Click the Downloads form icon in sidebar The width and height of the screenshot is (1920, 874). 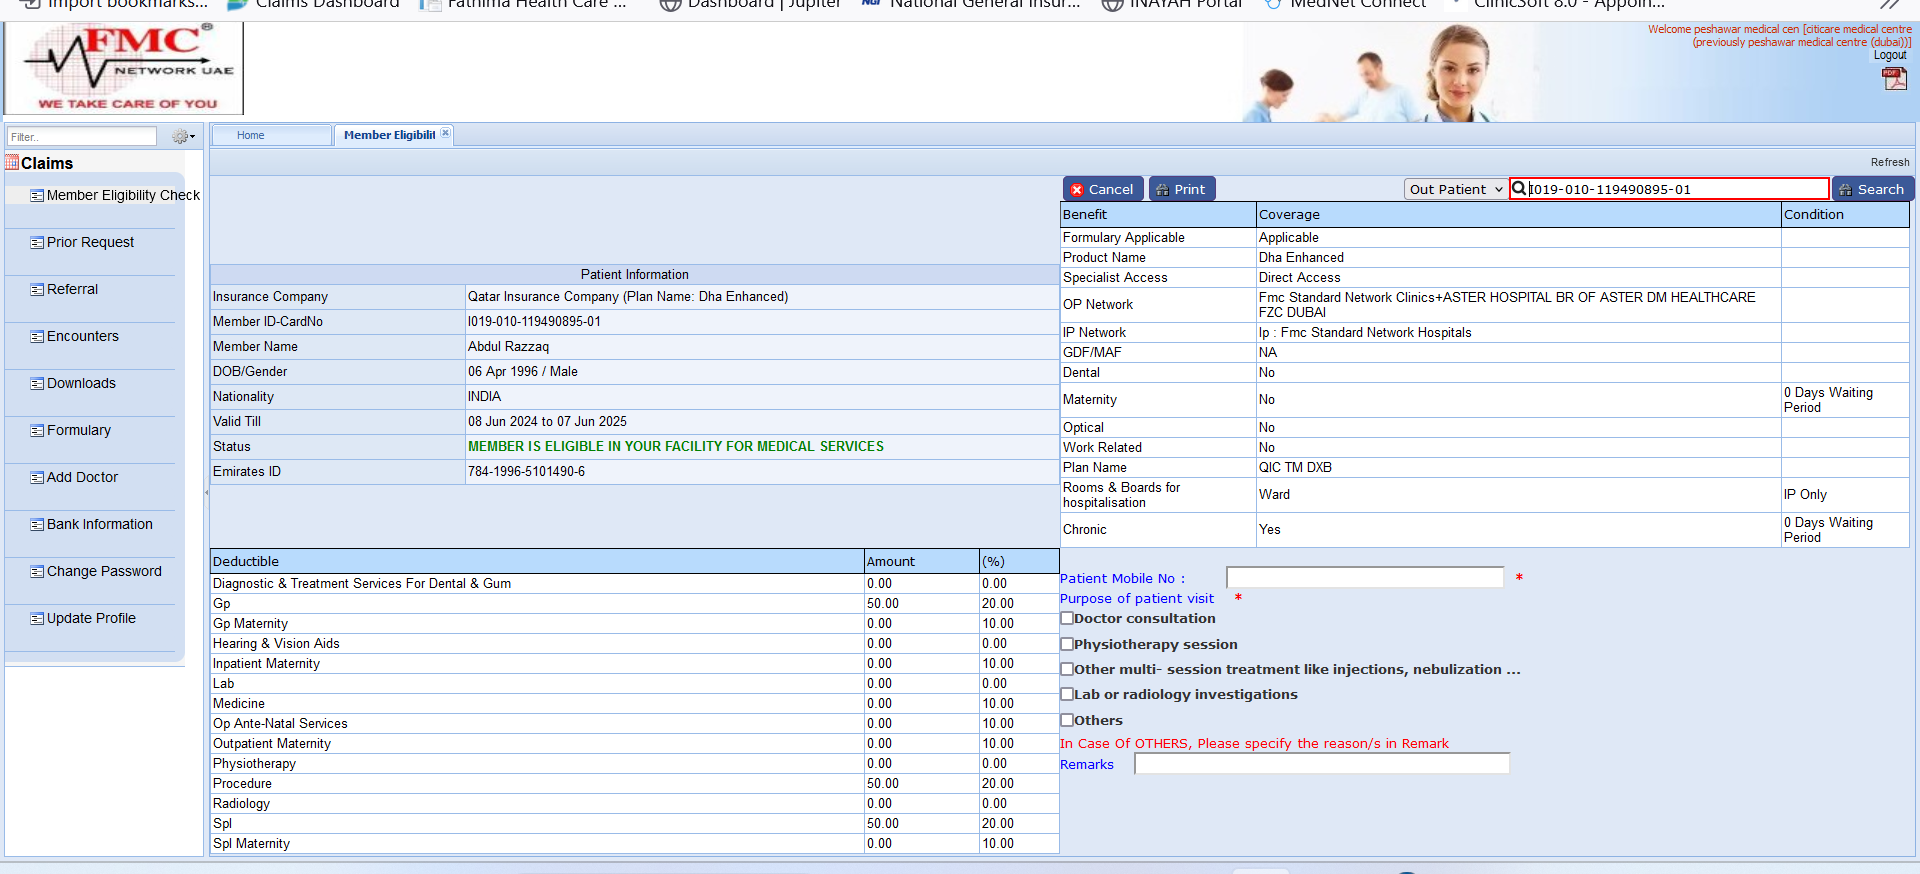tap(37, 384)
